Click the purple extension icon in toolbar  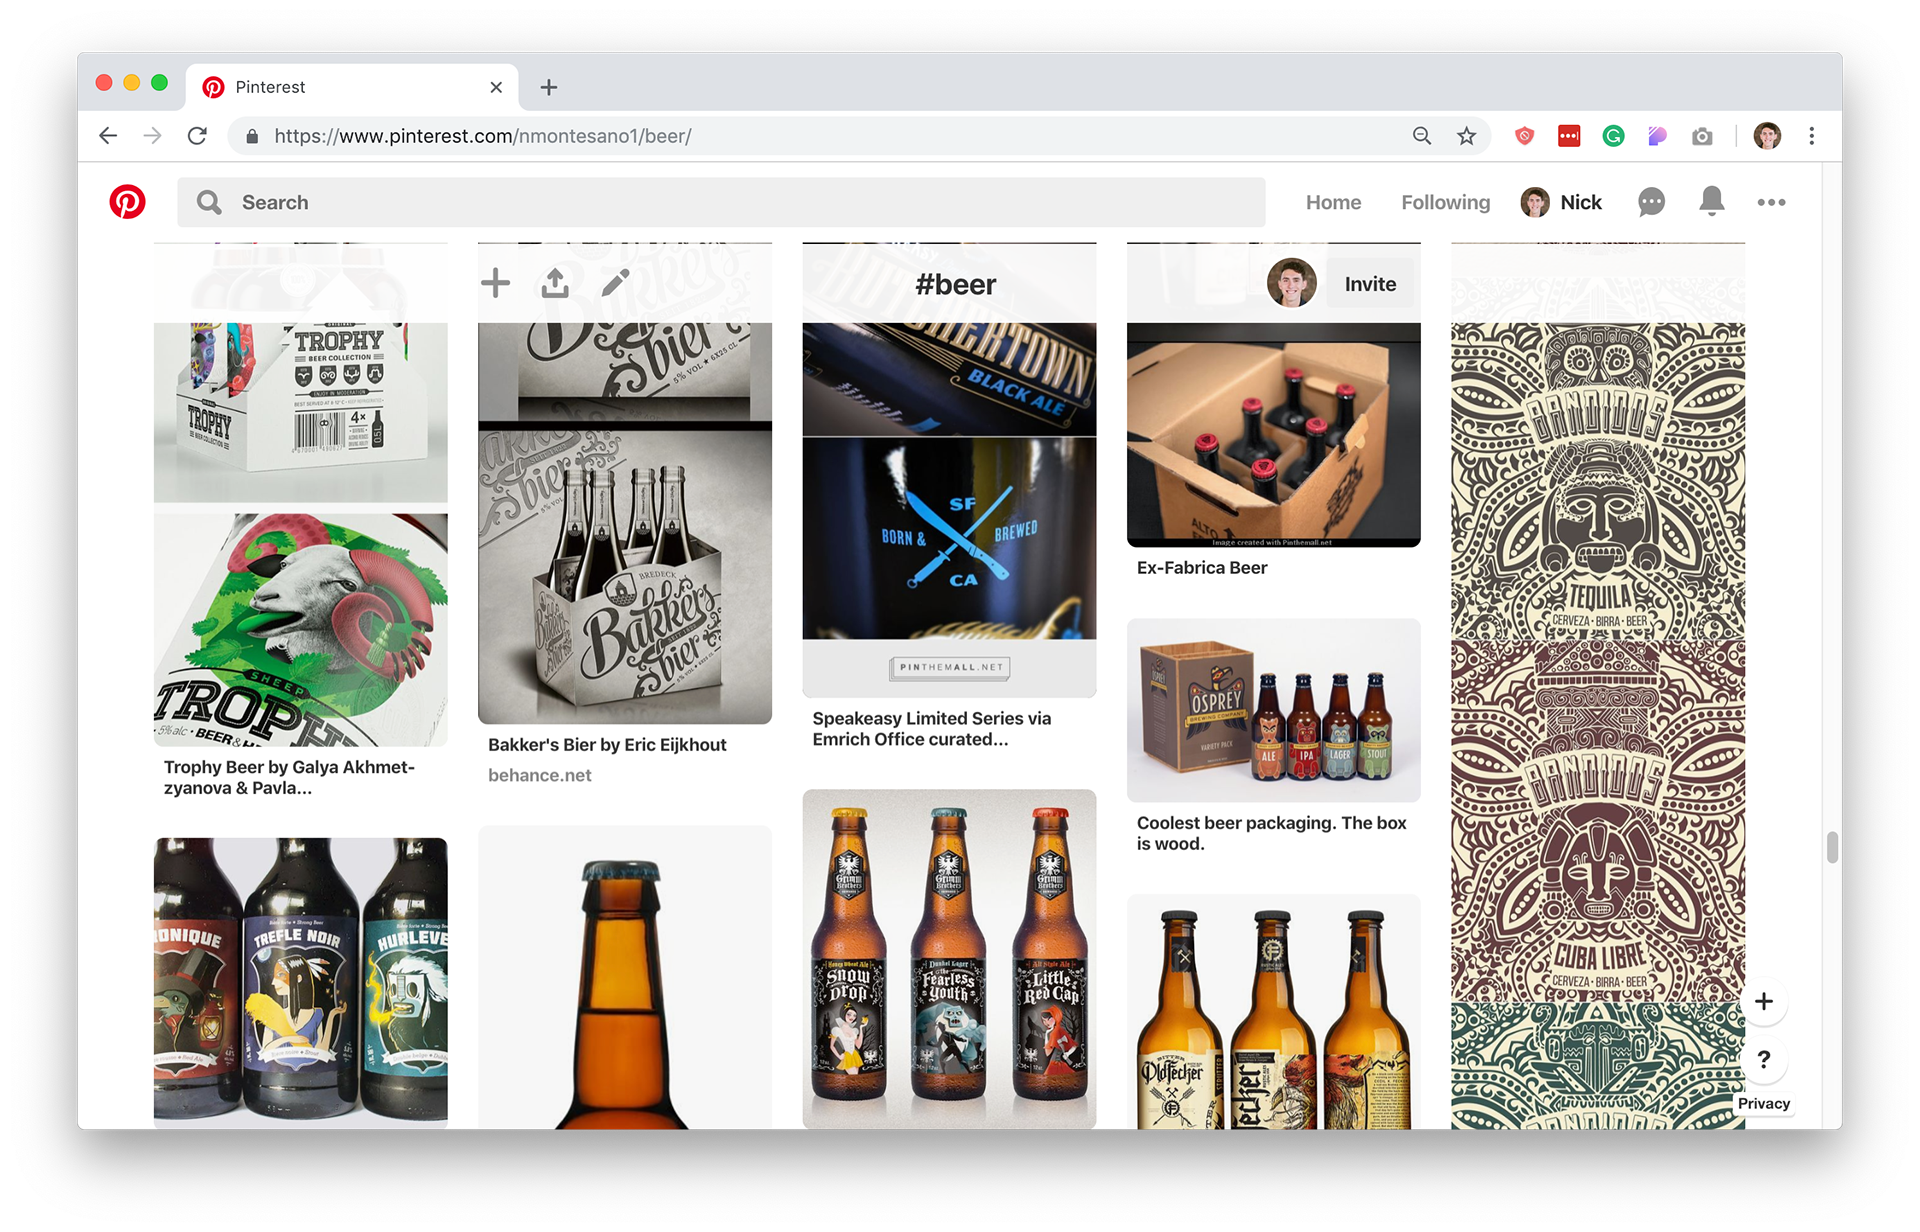pyautogui.click(x=1657, y=136)
